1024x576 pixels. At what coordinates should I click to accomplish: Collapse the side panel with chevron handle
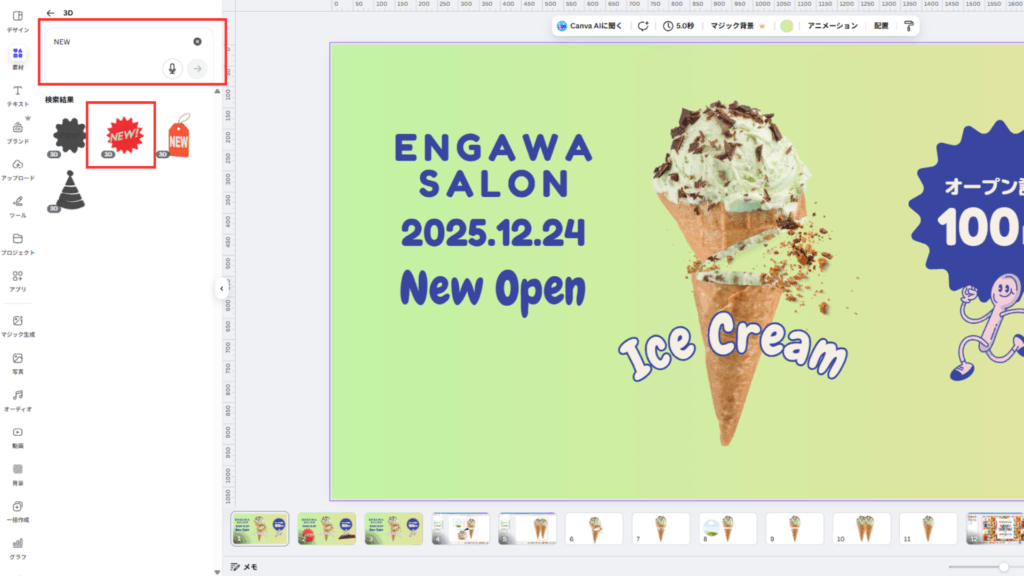pos(221,289)
